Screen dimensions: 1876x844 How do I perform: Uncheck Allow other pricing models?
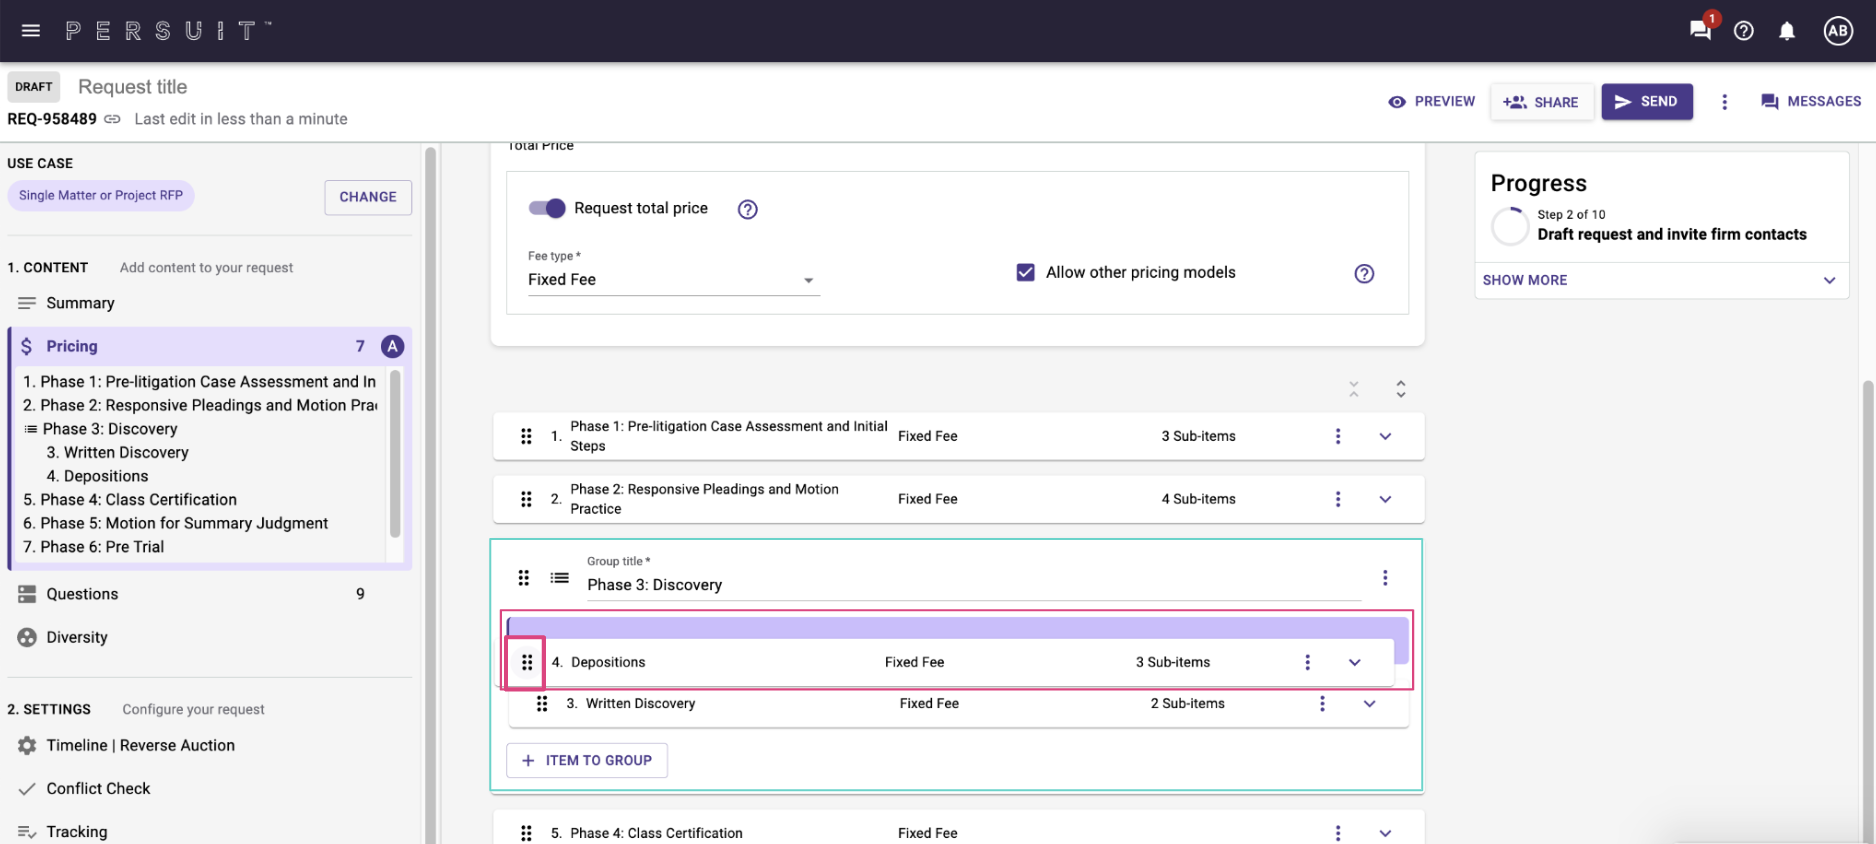coord(1025,272)
